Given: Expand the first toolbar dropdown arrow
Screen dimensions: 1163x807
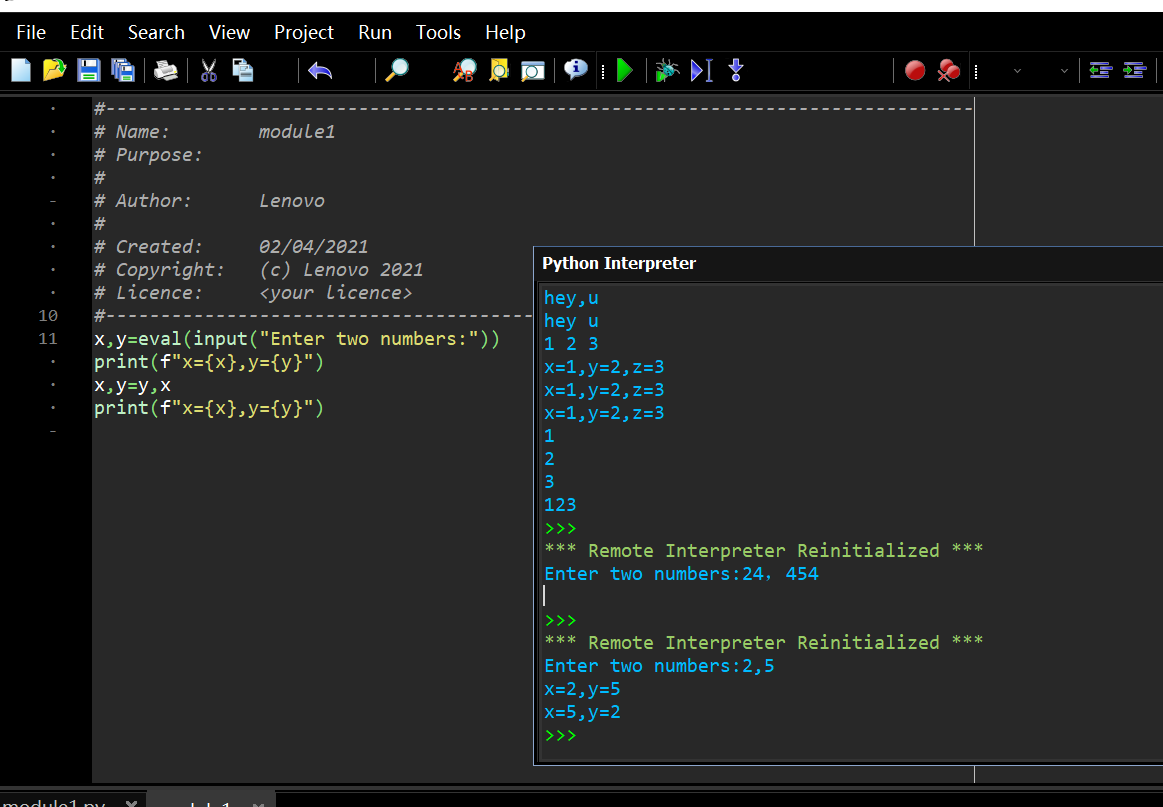Looking at the screenshot, I should [1017, 71].
